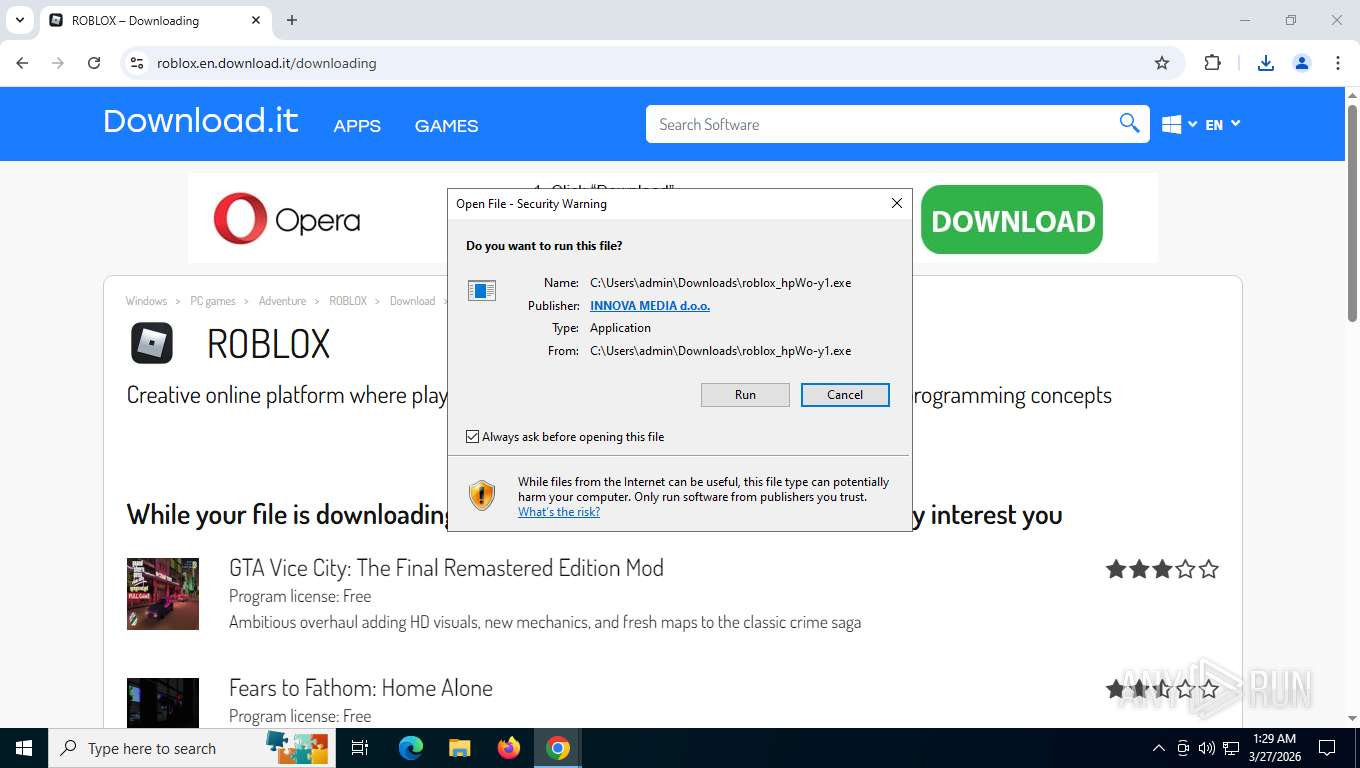Click the Windows platform icon in header
The image size is (1360, 768).
point(1172,125)
